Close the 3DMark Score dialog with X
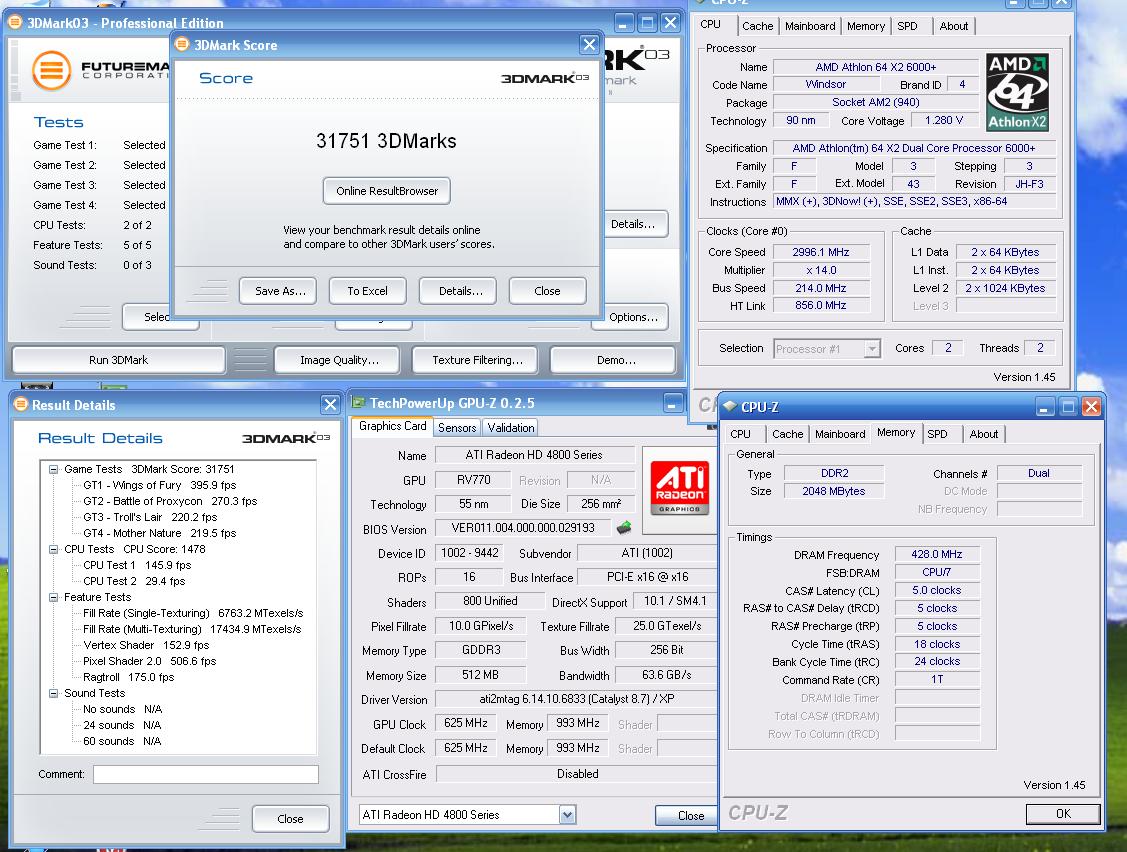 (589, 45)
